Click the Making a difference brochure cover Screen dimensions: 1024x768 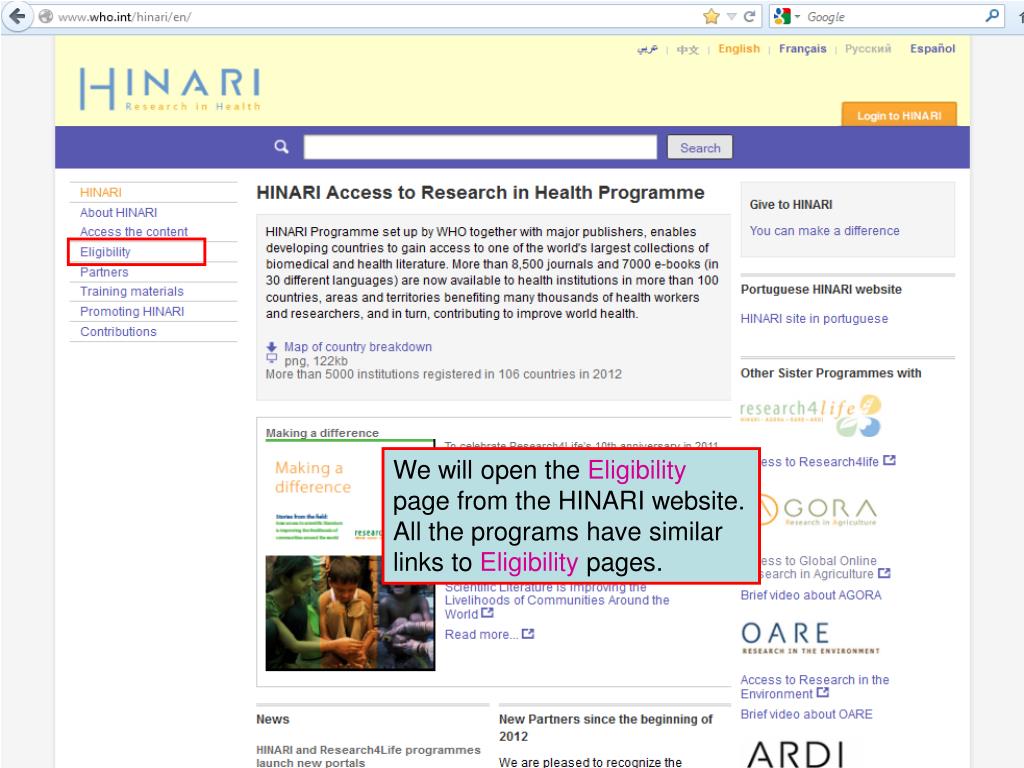[x=324, y=498]
